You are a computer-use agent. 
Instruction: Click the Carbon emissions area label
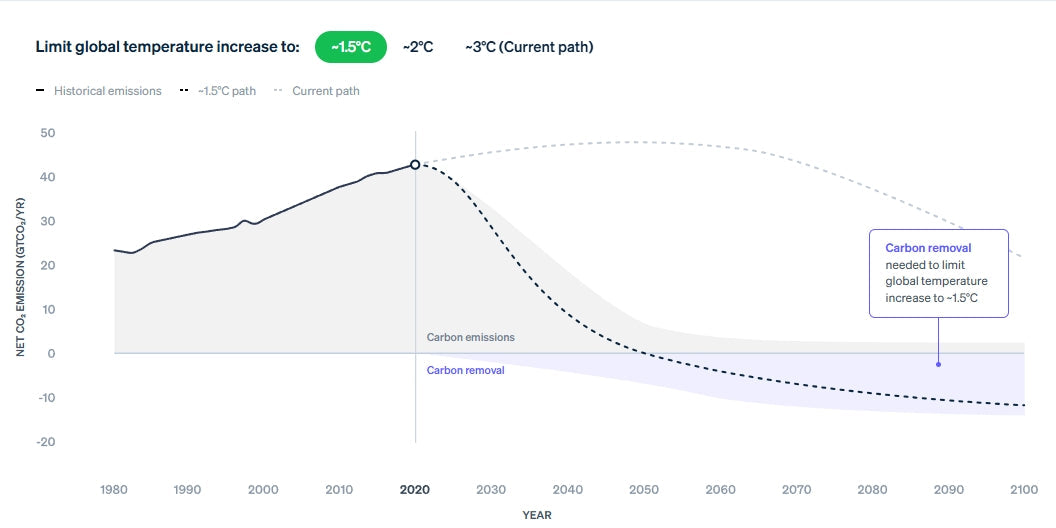pos(471,337)
